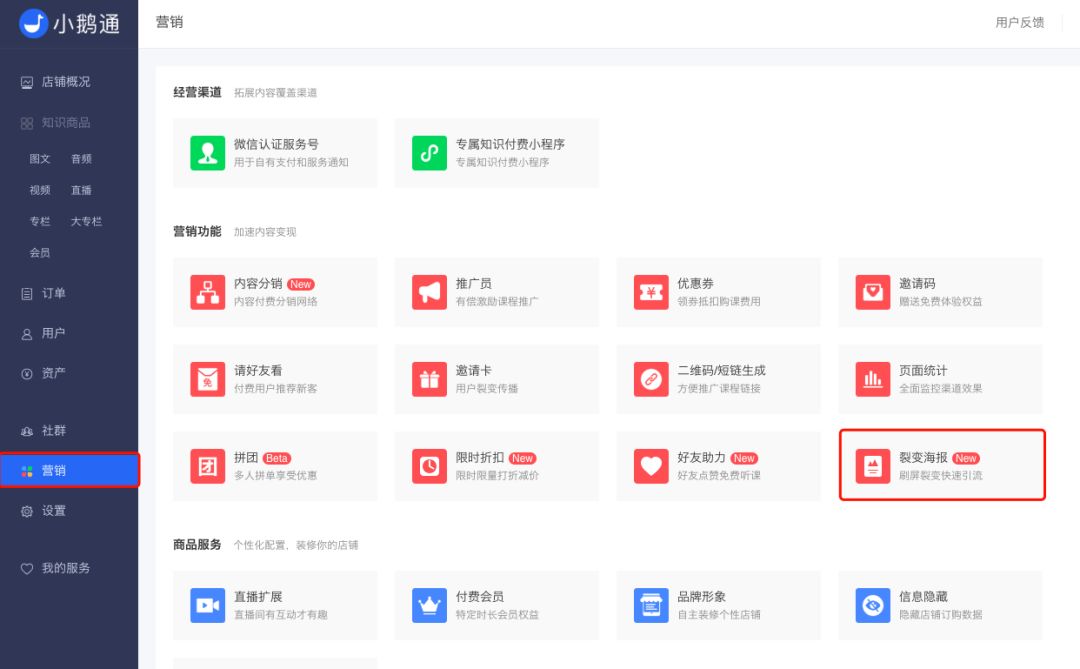Viewport: 1080px width, 669px height.
Task: Open the 微信认证服务号 green icon
Action: click(207, 153)
